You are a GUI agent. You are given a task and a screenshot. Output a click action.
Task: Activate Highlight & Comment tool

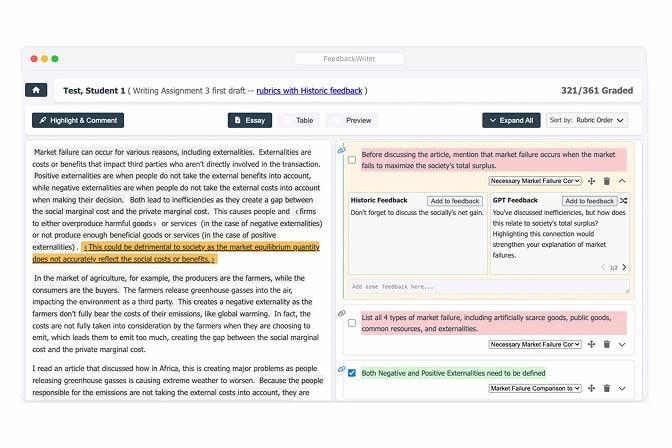click(x=78, y=120)
